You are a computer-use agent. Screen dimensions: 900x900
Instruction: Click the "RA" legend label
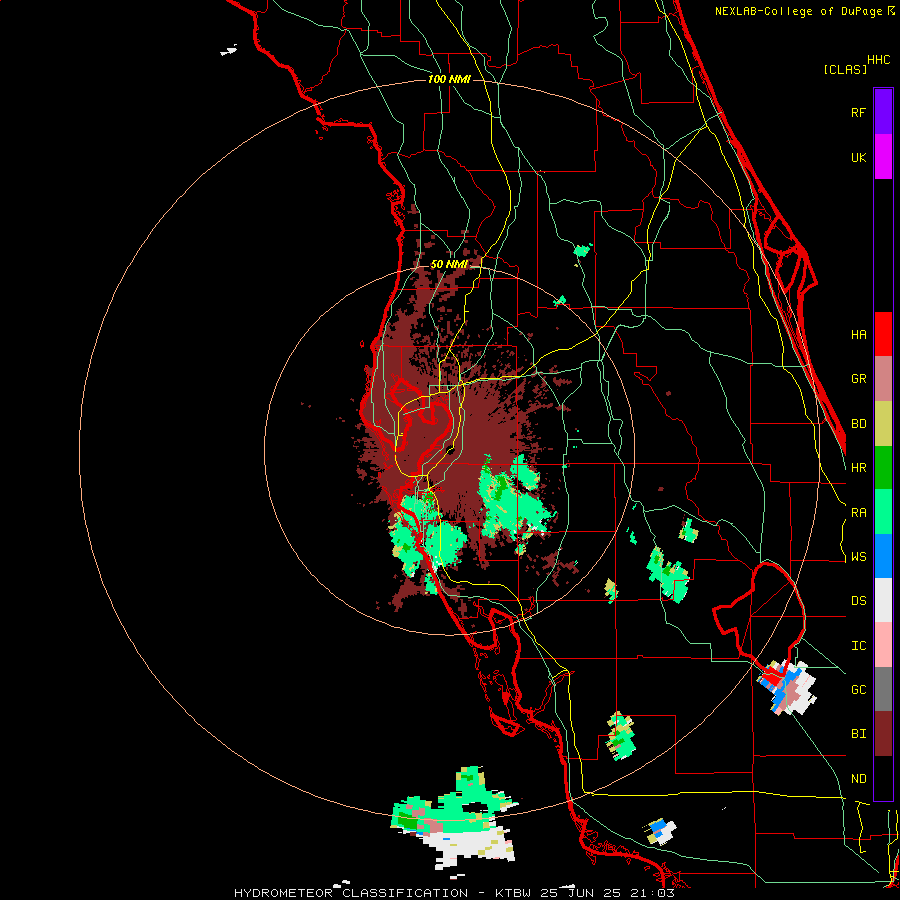859,513
